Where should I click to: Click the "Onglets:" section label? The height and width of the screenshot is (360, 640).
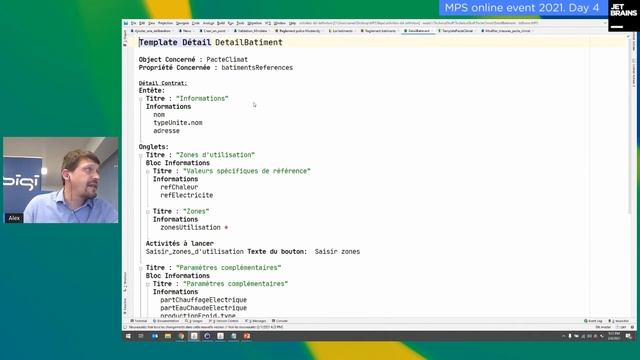tap(153, 147)
